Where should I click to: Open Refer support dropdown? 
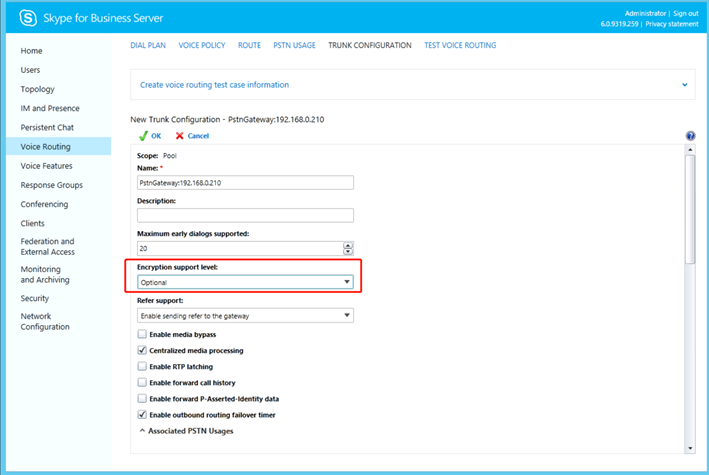coord(245,315)
